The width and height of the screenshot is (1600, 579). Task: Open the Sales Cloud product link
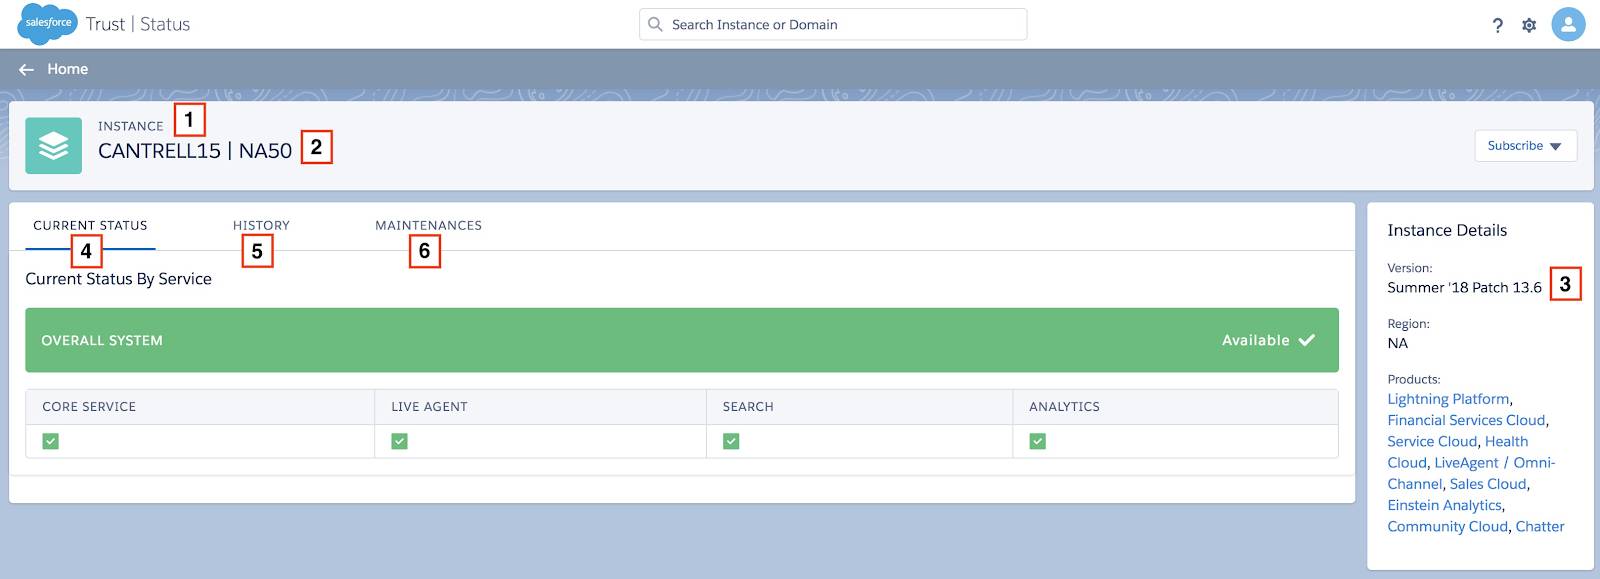click(x=1488, y=484)
